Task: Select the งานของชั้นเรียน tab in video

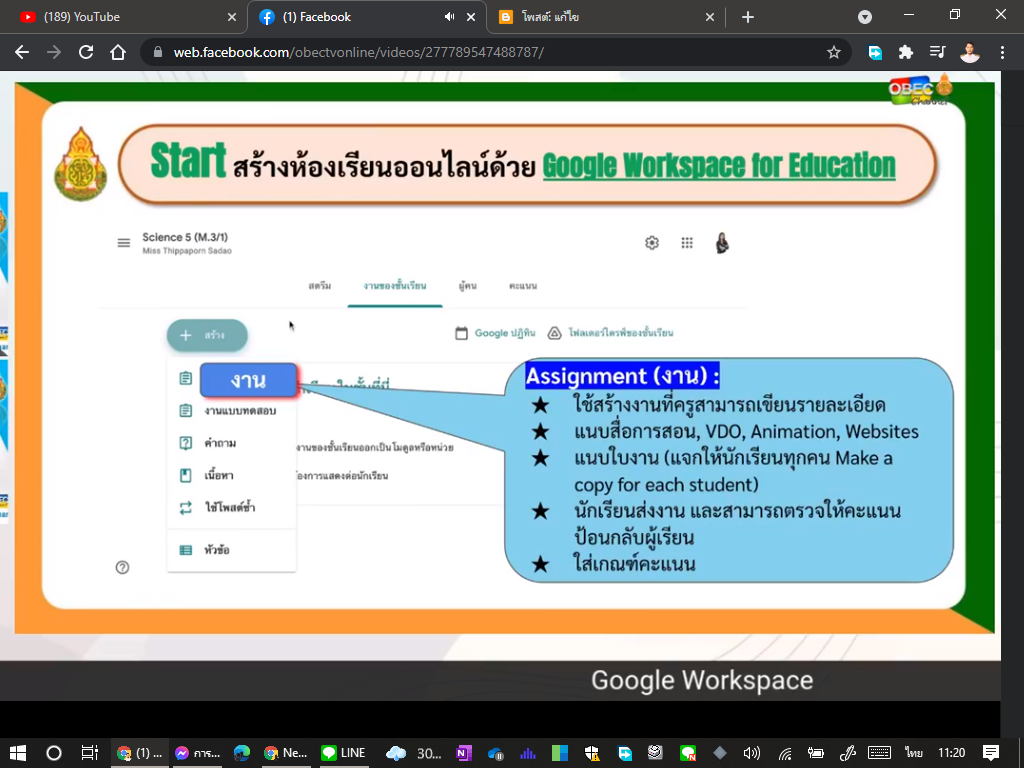Action: [x=395, y=286]
